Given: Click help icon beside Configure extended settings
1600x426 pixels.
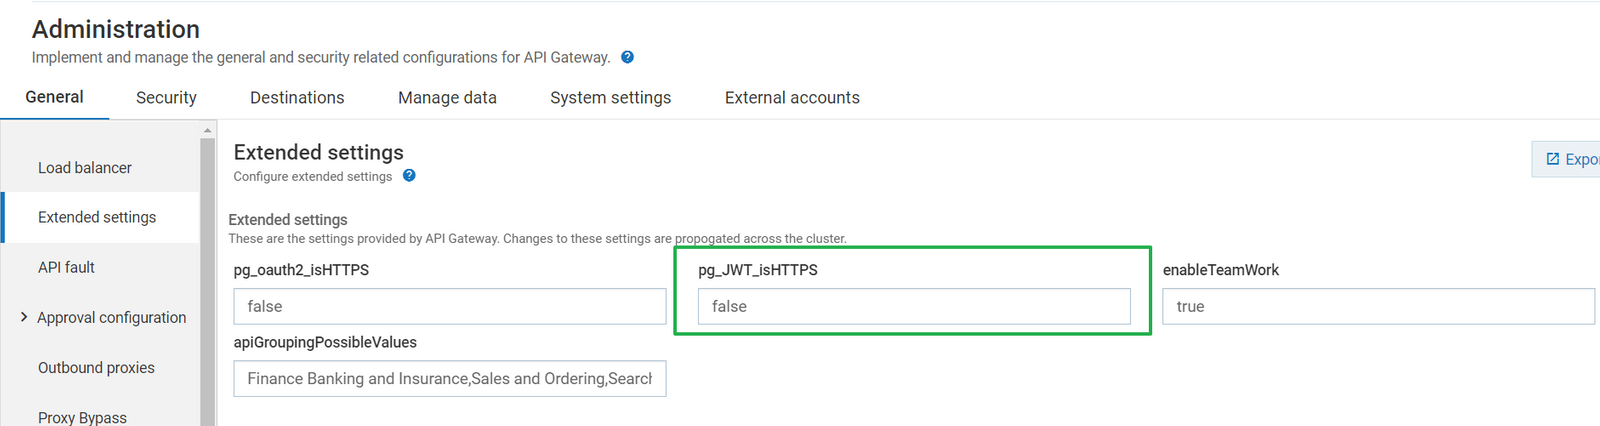Looking at the screenshot, I should tap(409, 176).
